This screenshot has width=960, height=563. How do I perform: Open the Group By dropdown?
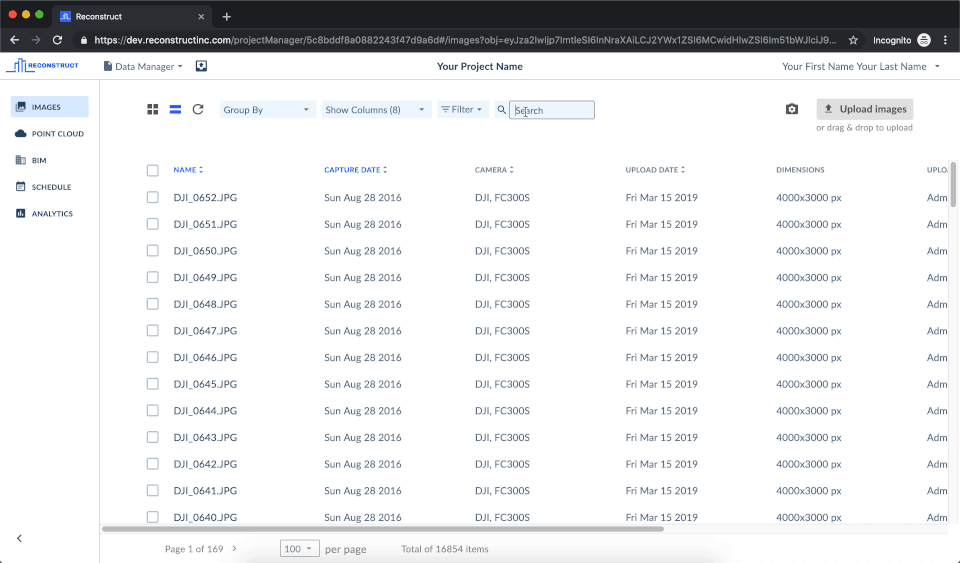click(x=267, y=110)
